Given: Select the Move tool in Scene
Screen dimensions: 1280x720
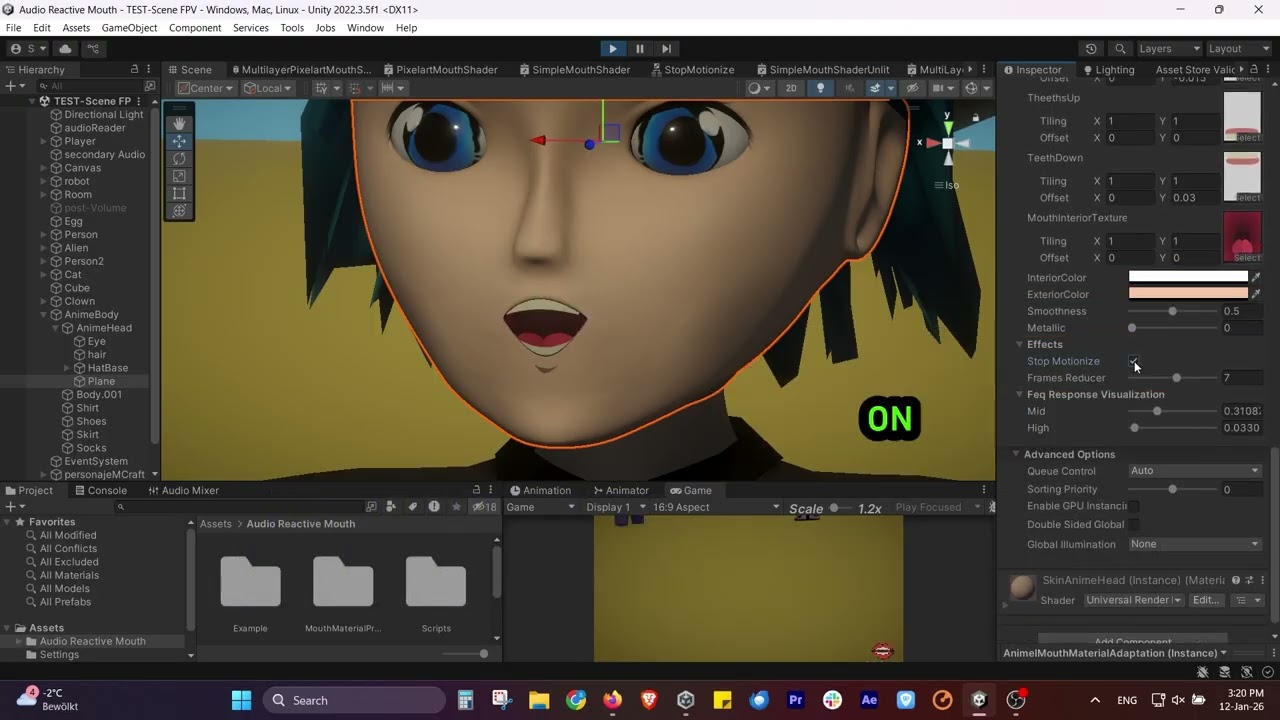Looking at the screenshot, I should coord(179,141).
